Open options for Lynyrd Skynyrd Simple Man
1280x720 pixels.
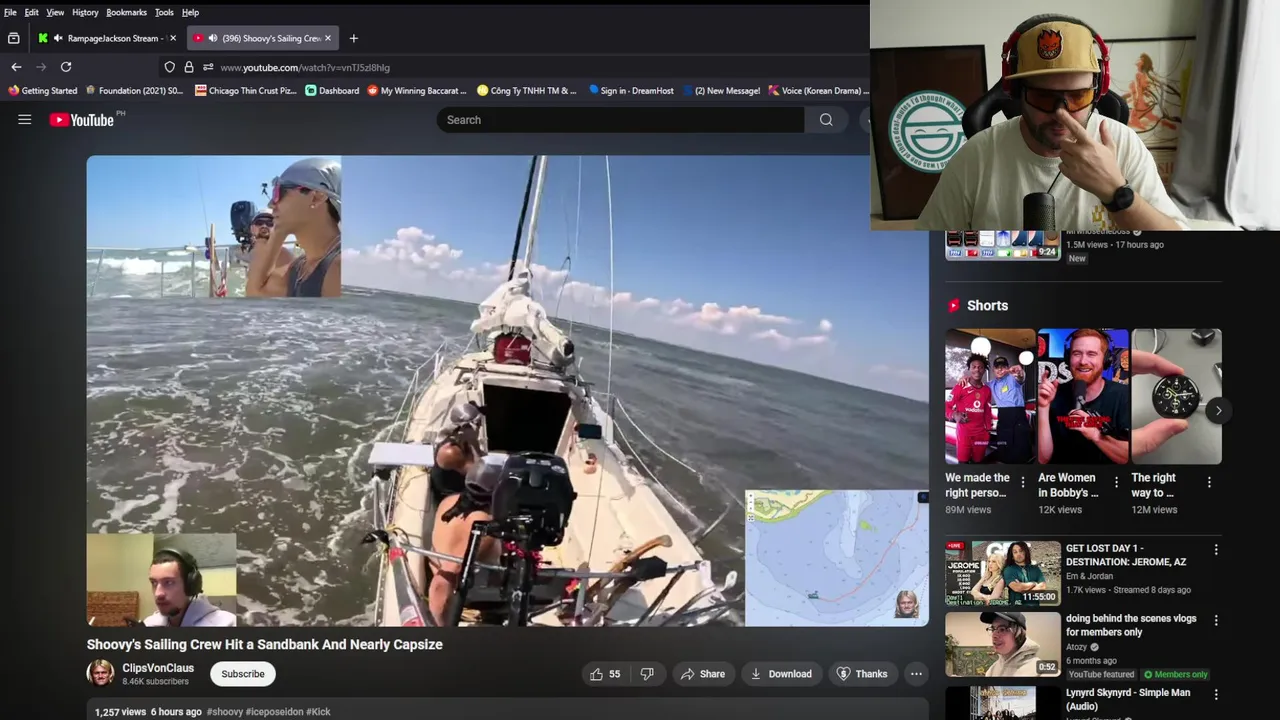[x=1216, y=694]
